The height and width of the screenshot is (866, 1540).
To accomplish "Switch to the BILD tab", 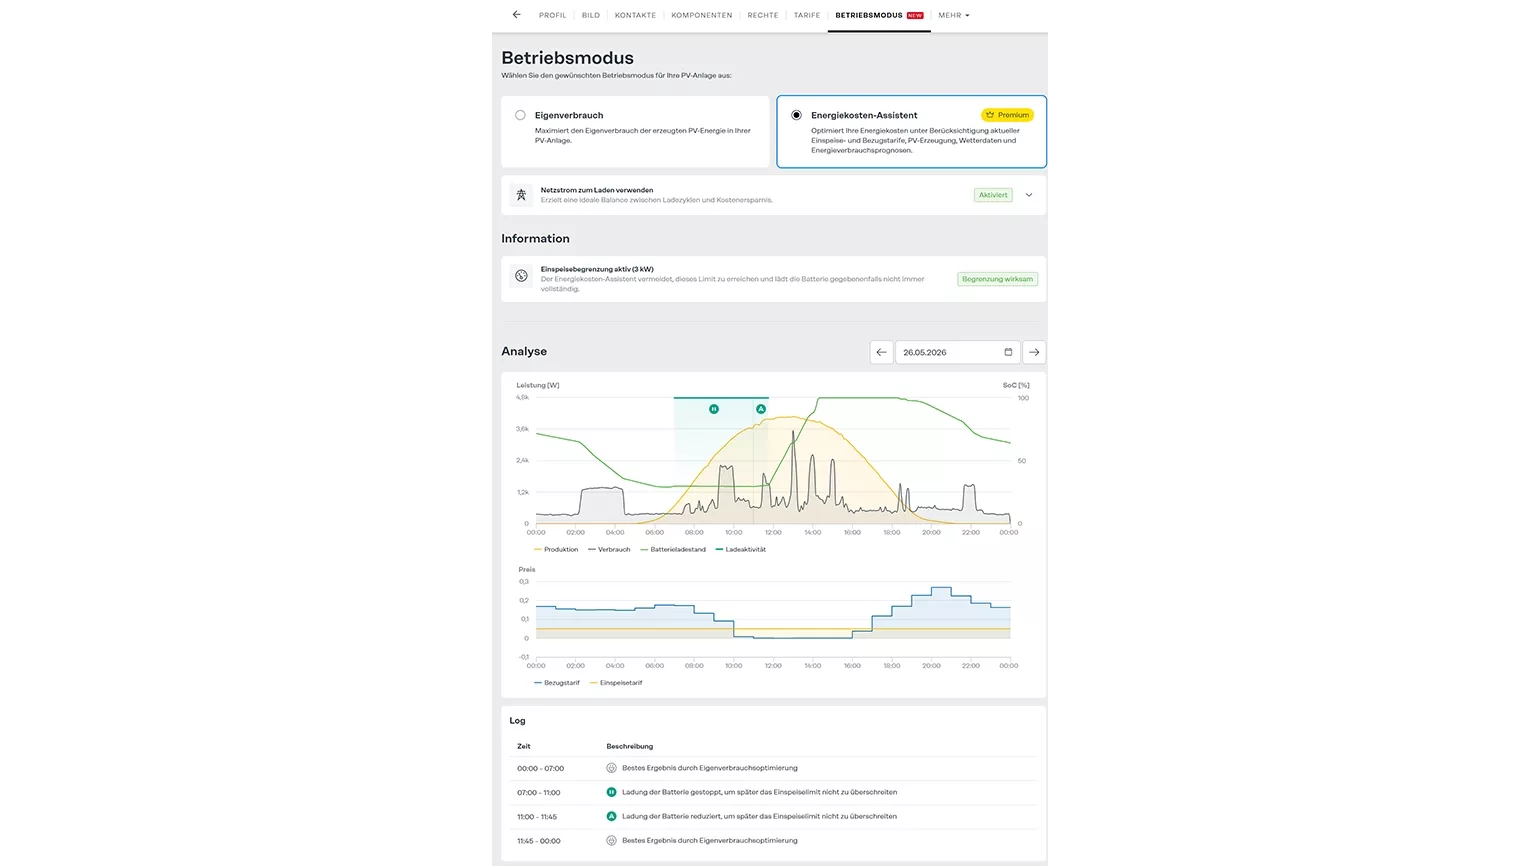I will pyautogui.click(x=591, y=15).
